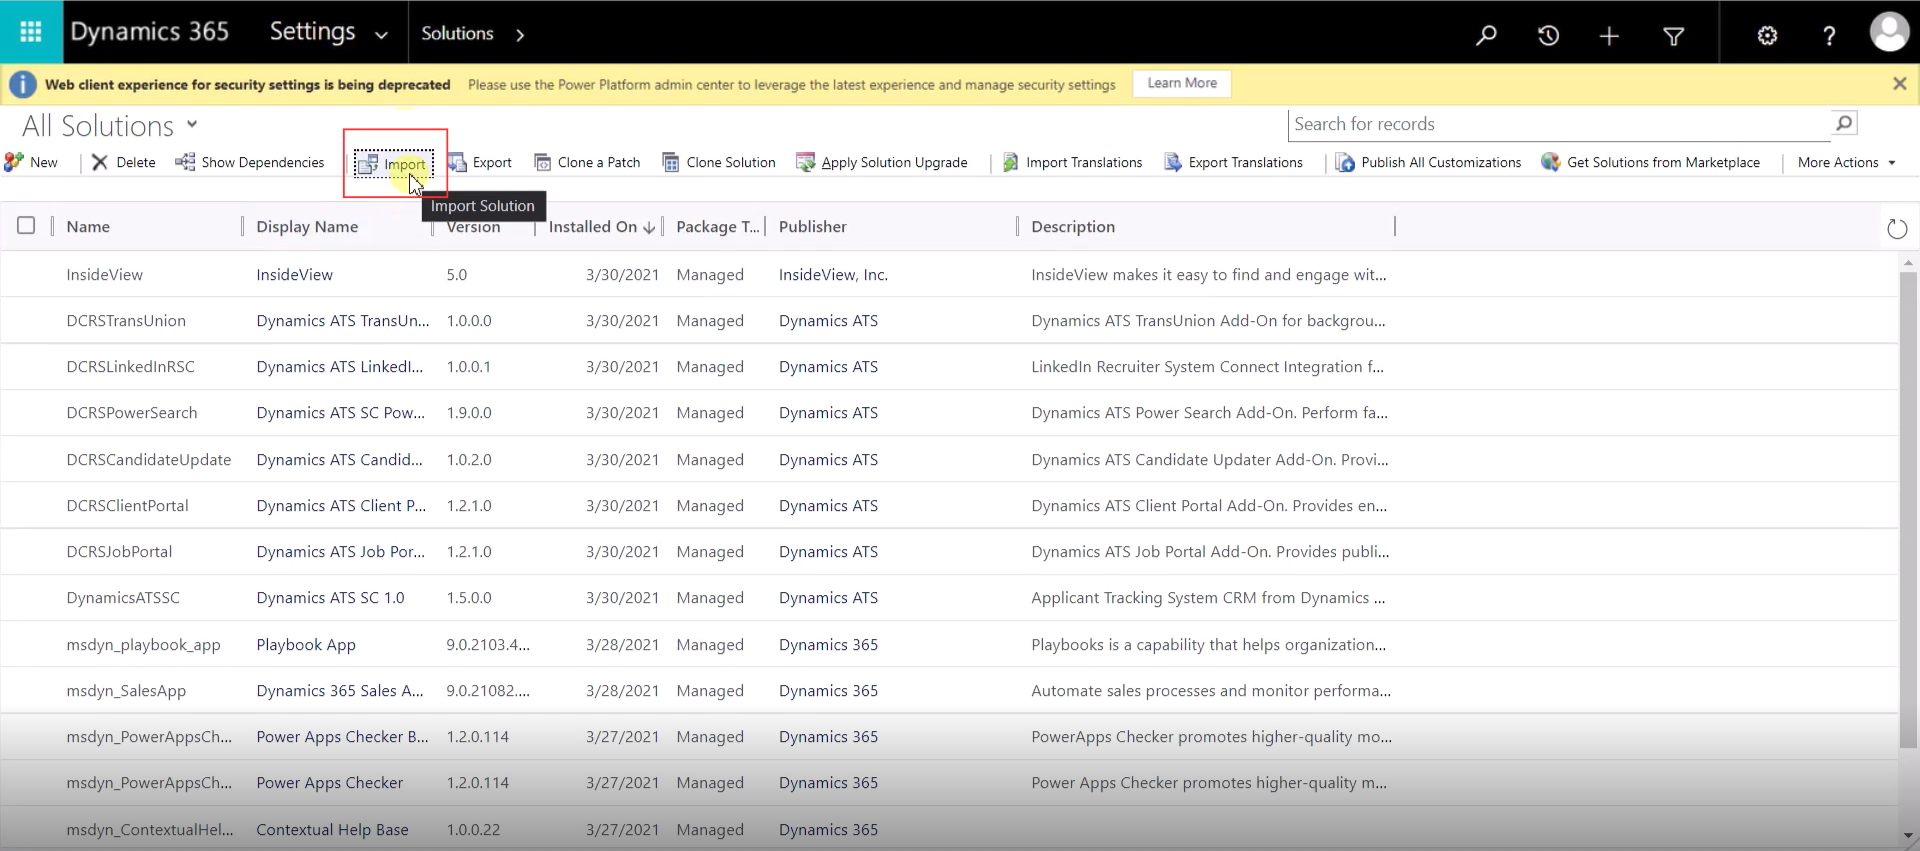Image resolution: width=1920 pixels, height=851 pixels.
Task: Open the user profile avatar
Action: (x=1889, y=31)
